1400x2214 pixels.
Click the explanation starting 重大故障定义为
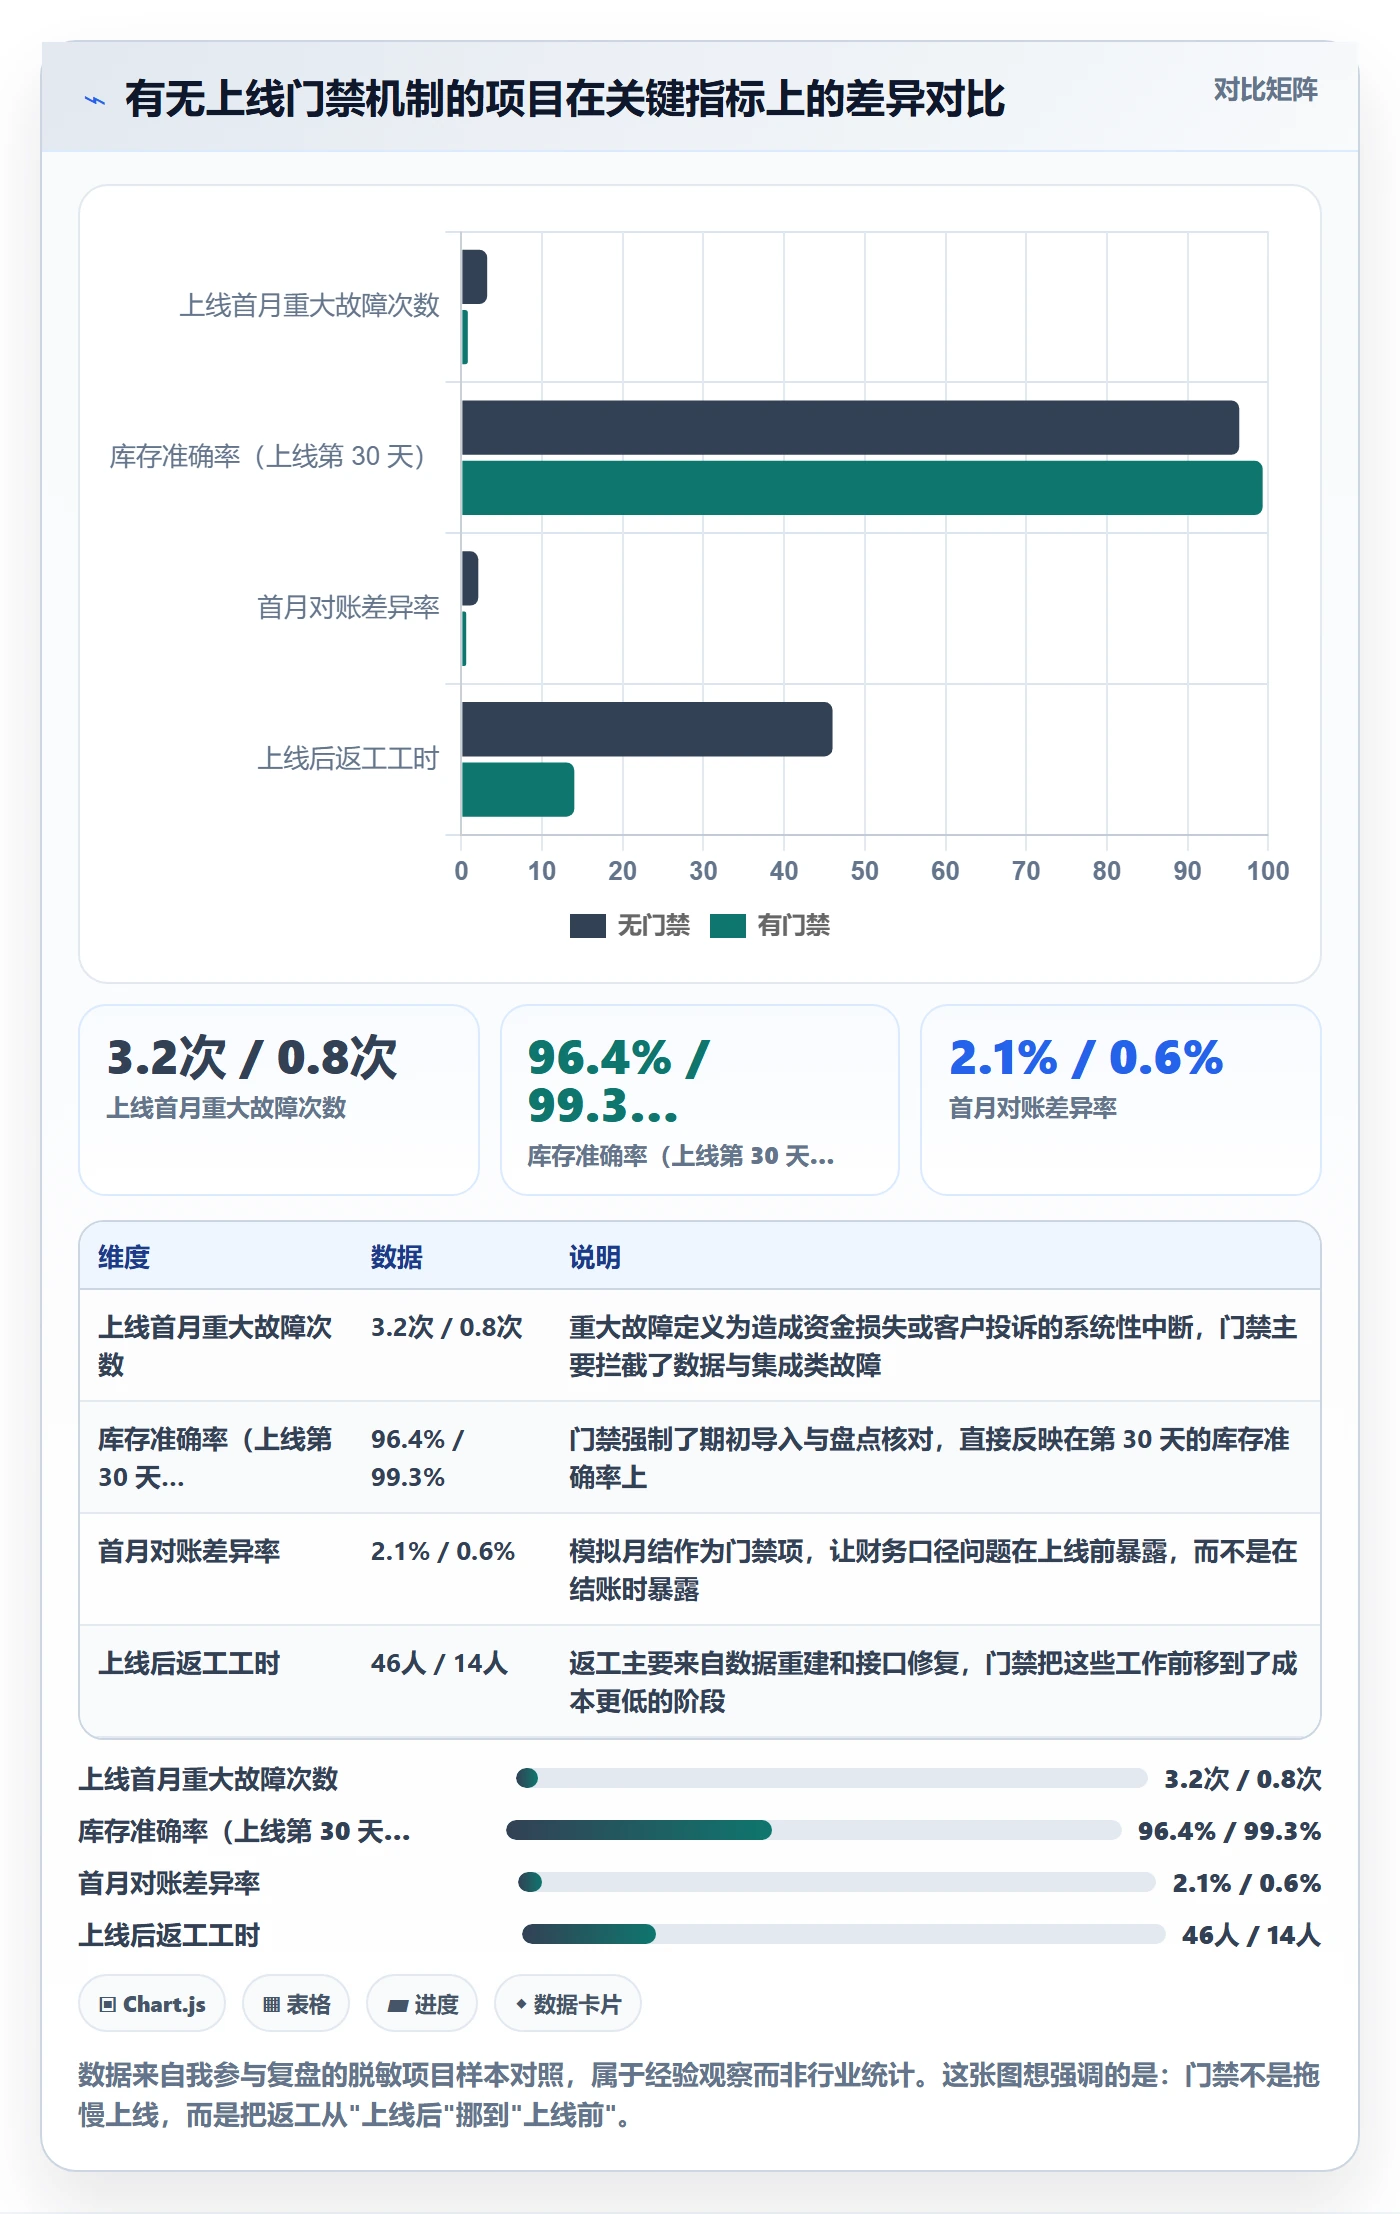click(x=933, y=1346)
